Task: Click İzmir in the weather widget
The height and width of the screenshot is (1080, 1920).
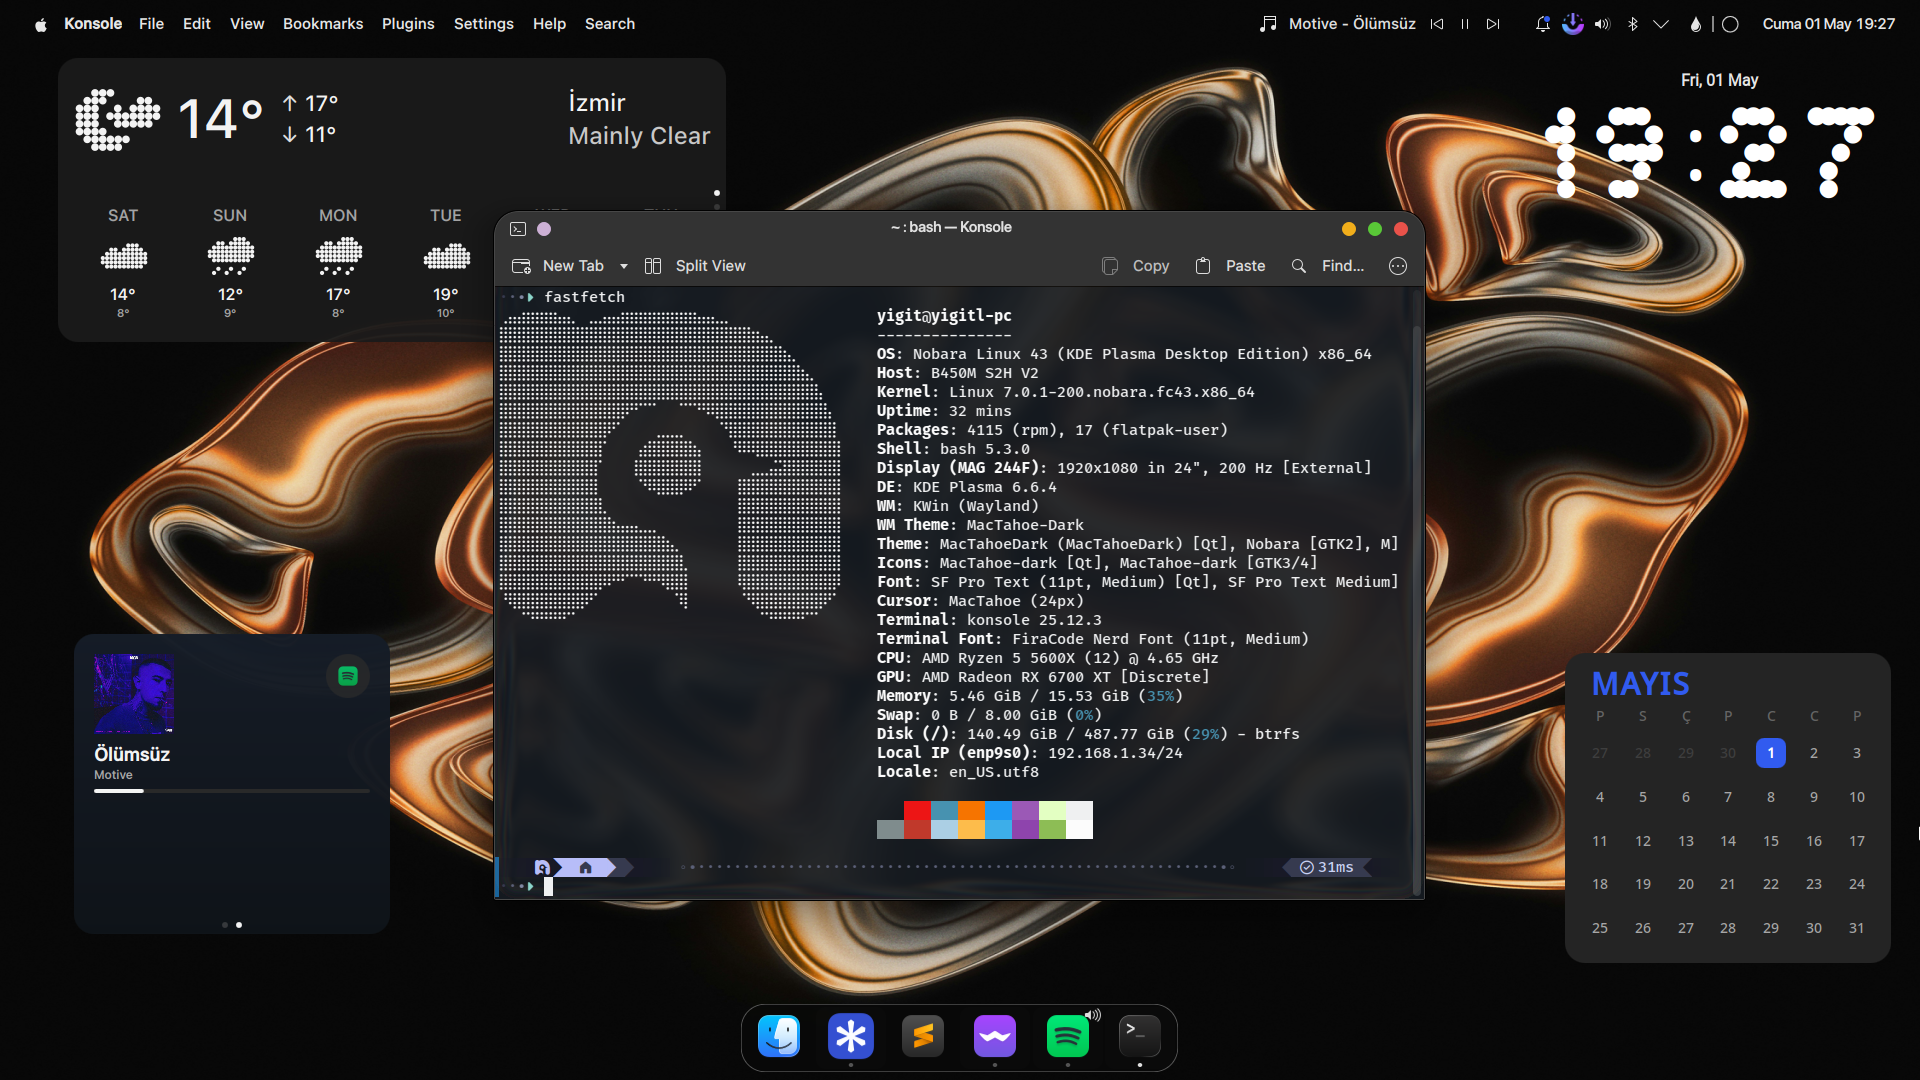Action: (596, 102)
